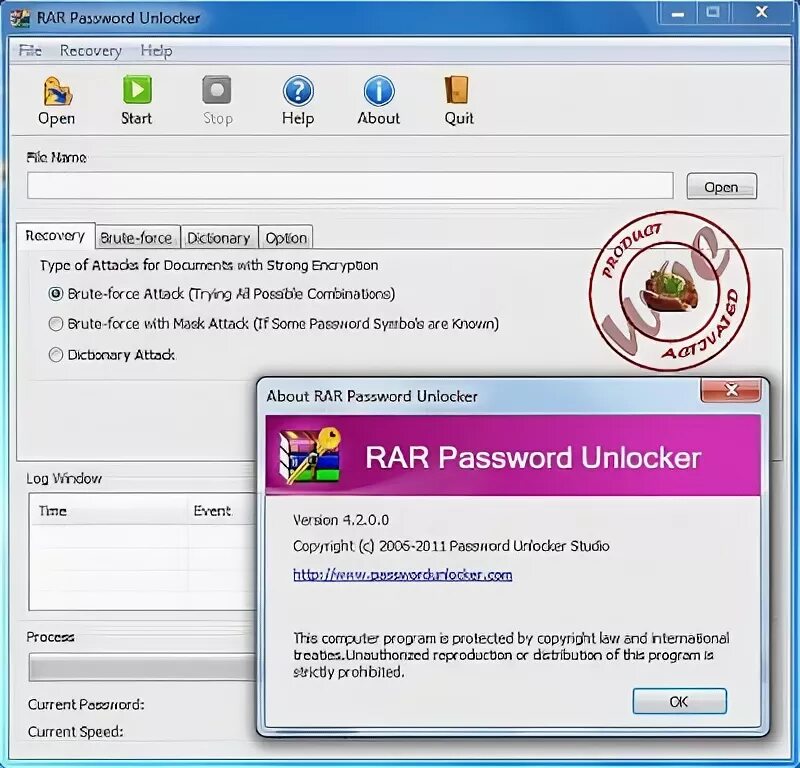Close the About RAR Password Unlocker dialog
800x768 pixels.
[731, 390]
